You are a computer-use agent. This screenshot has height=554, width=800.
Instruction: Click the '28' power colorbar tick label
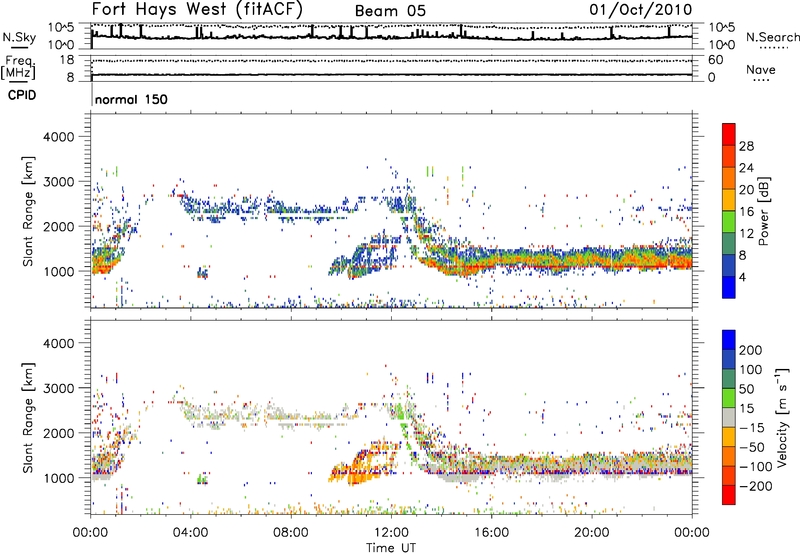746,146
